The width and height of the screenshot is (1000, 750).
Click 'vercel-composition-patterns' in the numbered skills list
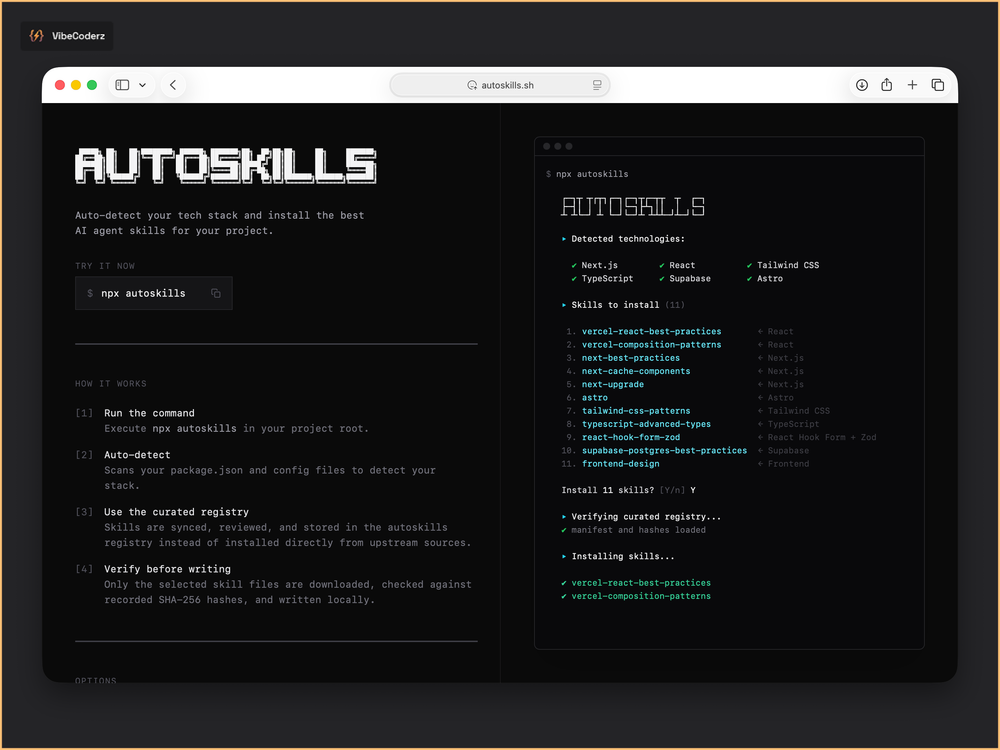tap(651, 345)
